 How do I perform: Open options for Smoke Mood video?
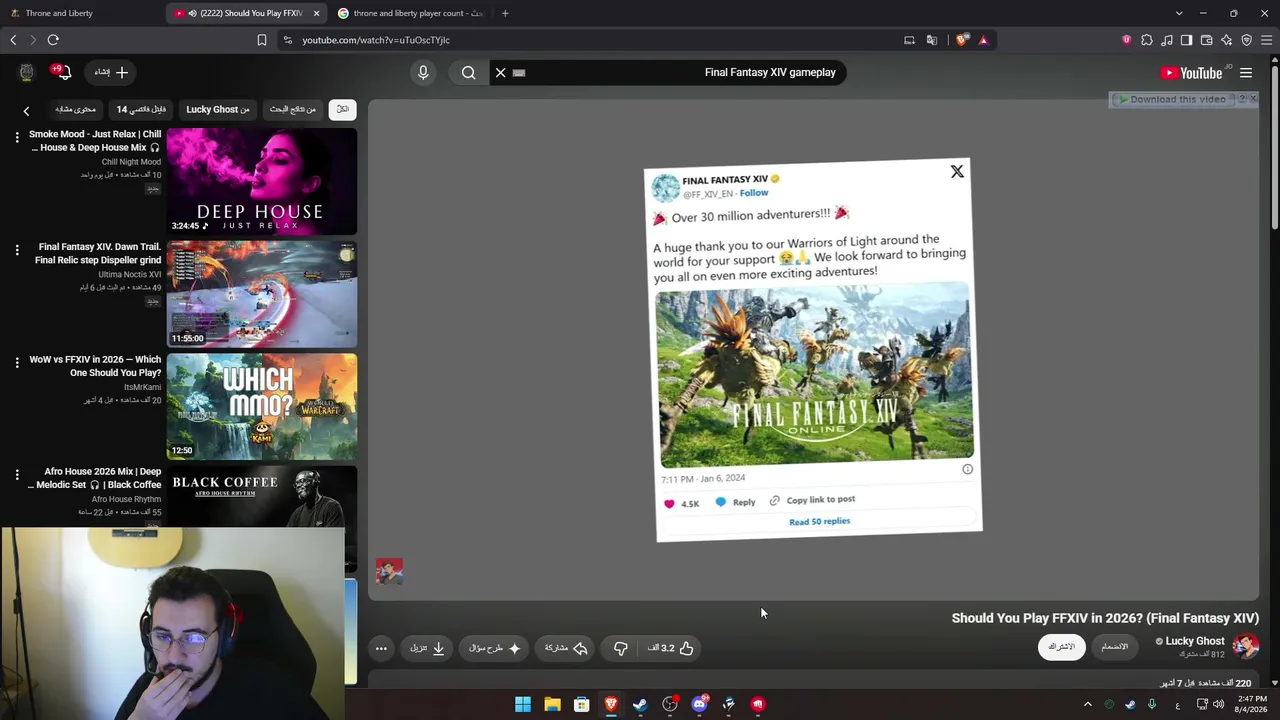point(17,137)
